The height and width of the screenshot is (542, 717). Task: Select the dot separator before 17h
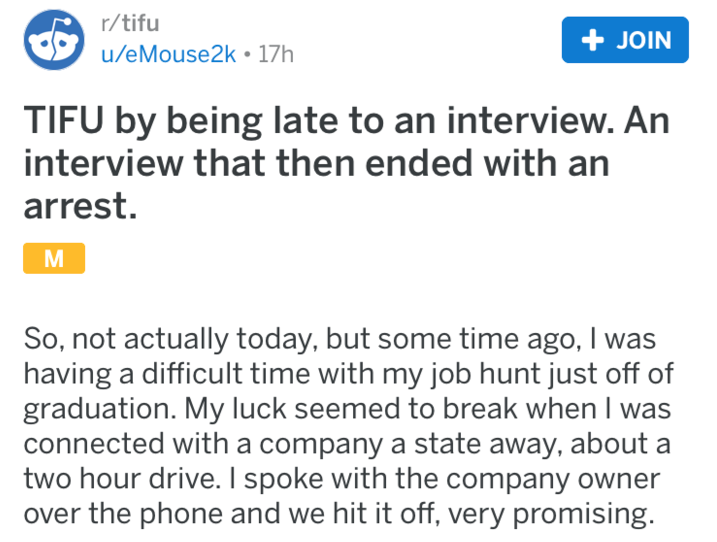(246, 55)
